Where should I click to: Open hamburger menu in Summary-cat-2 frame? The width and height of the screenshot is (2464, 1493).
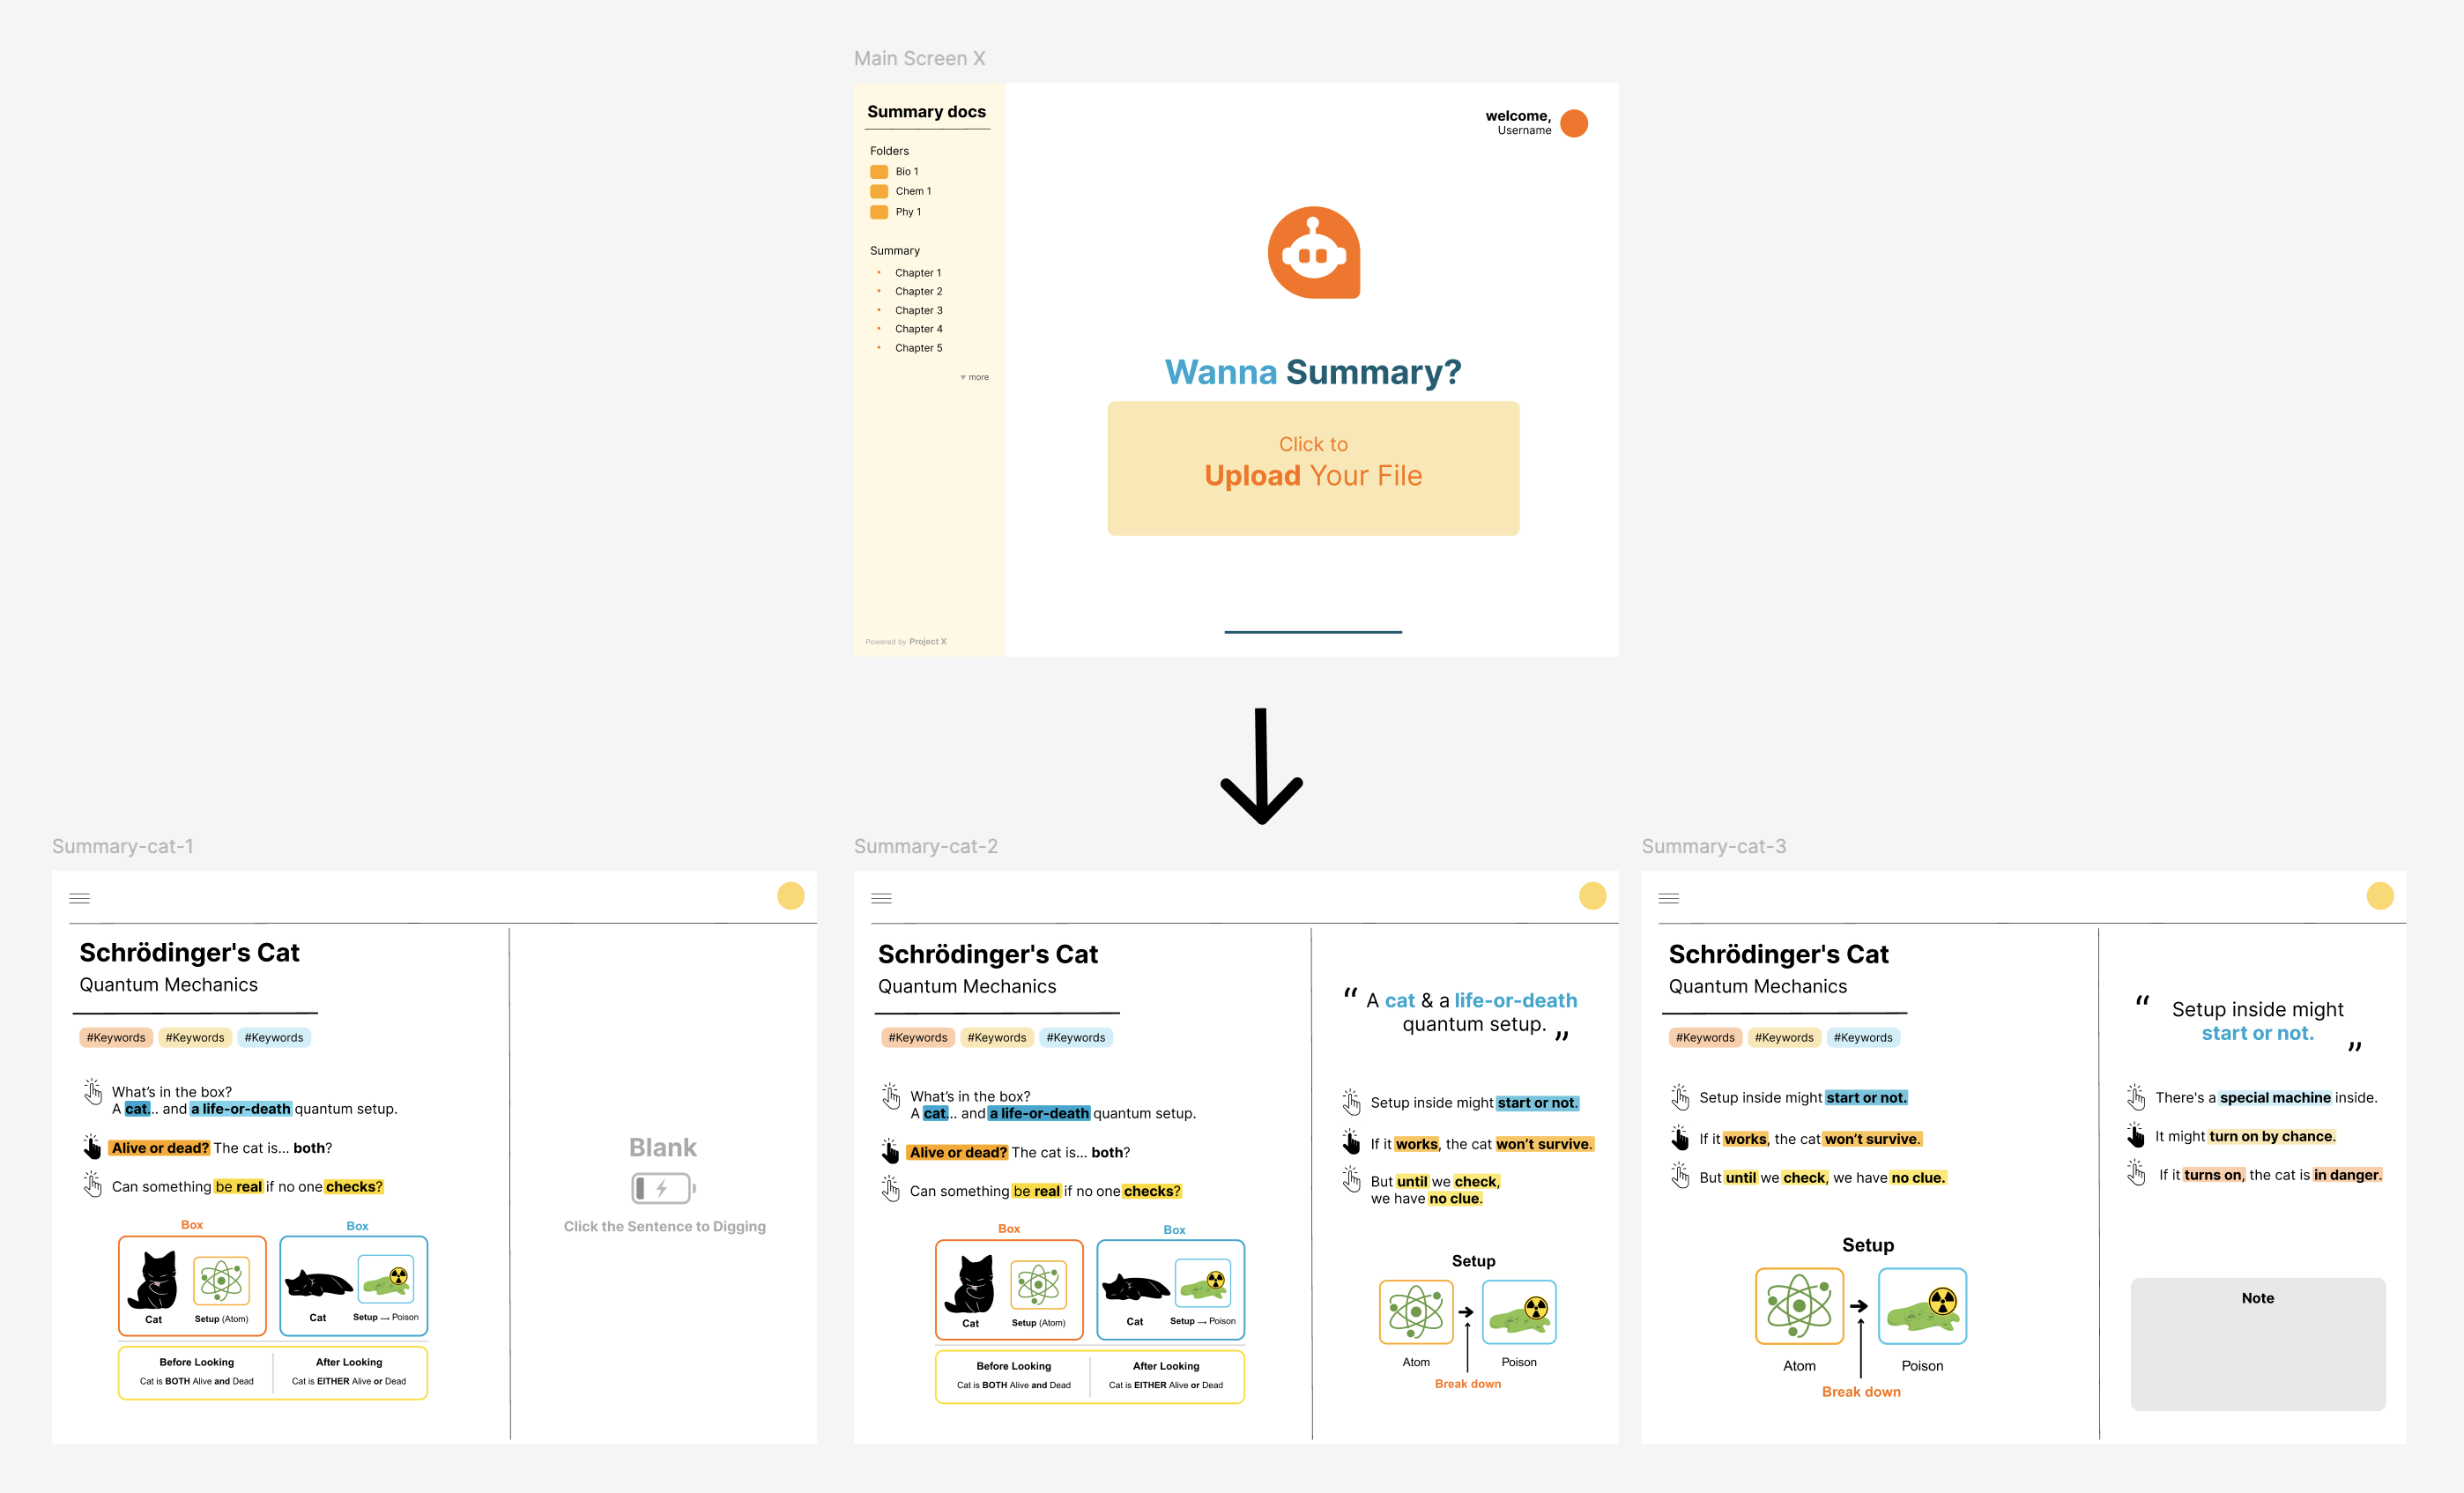(881, 898)
